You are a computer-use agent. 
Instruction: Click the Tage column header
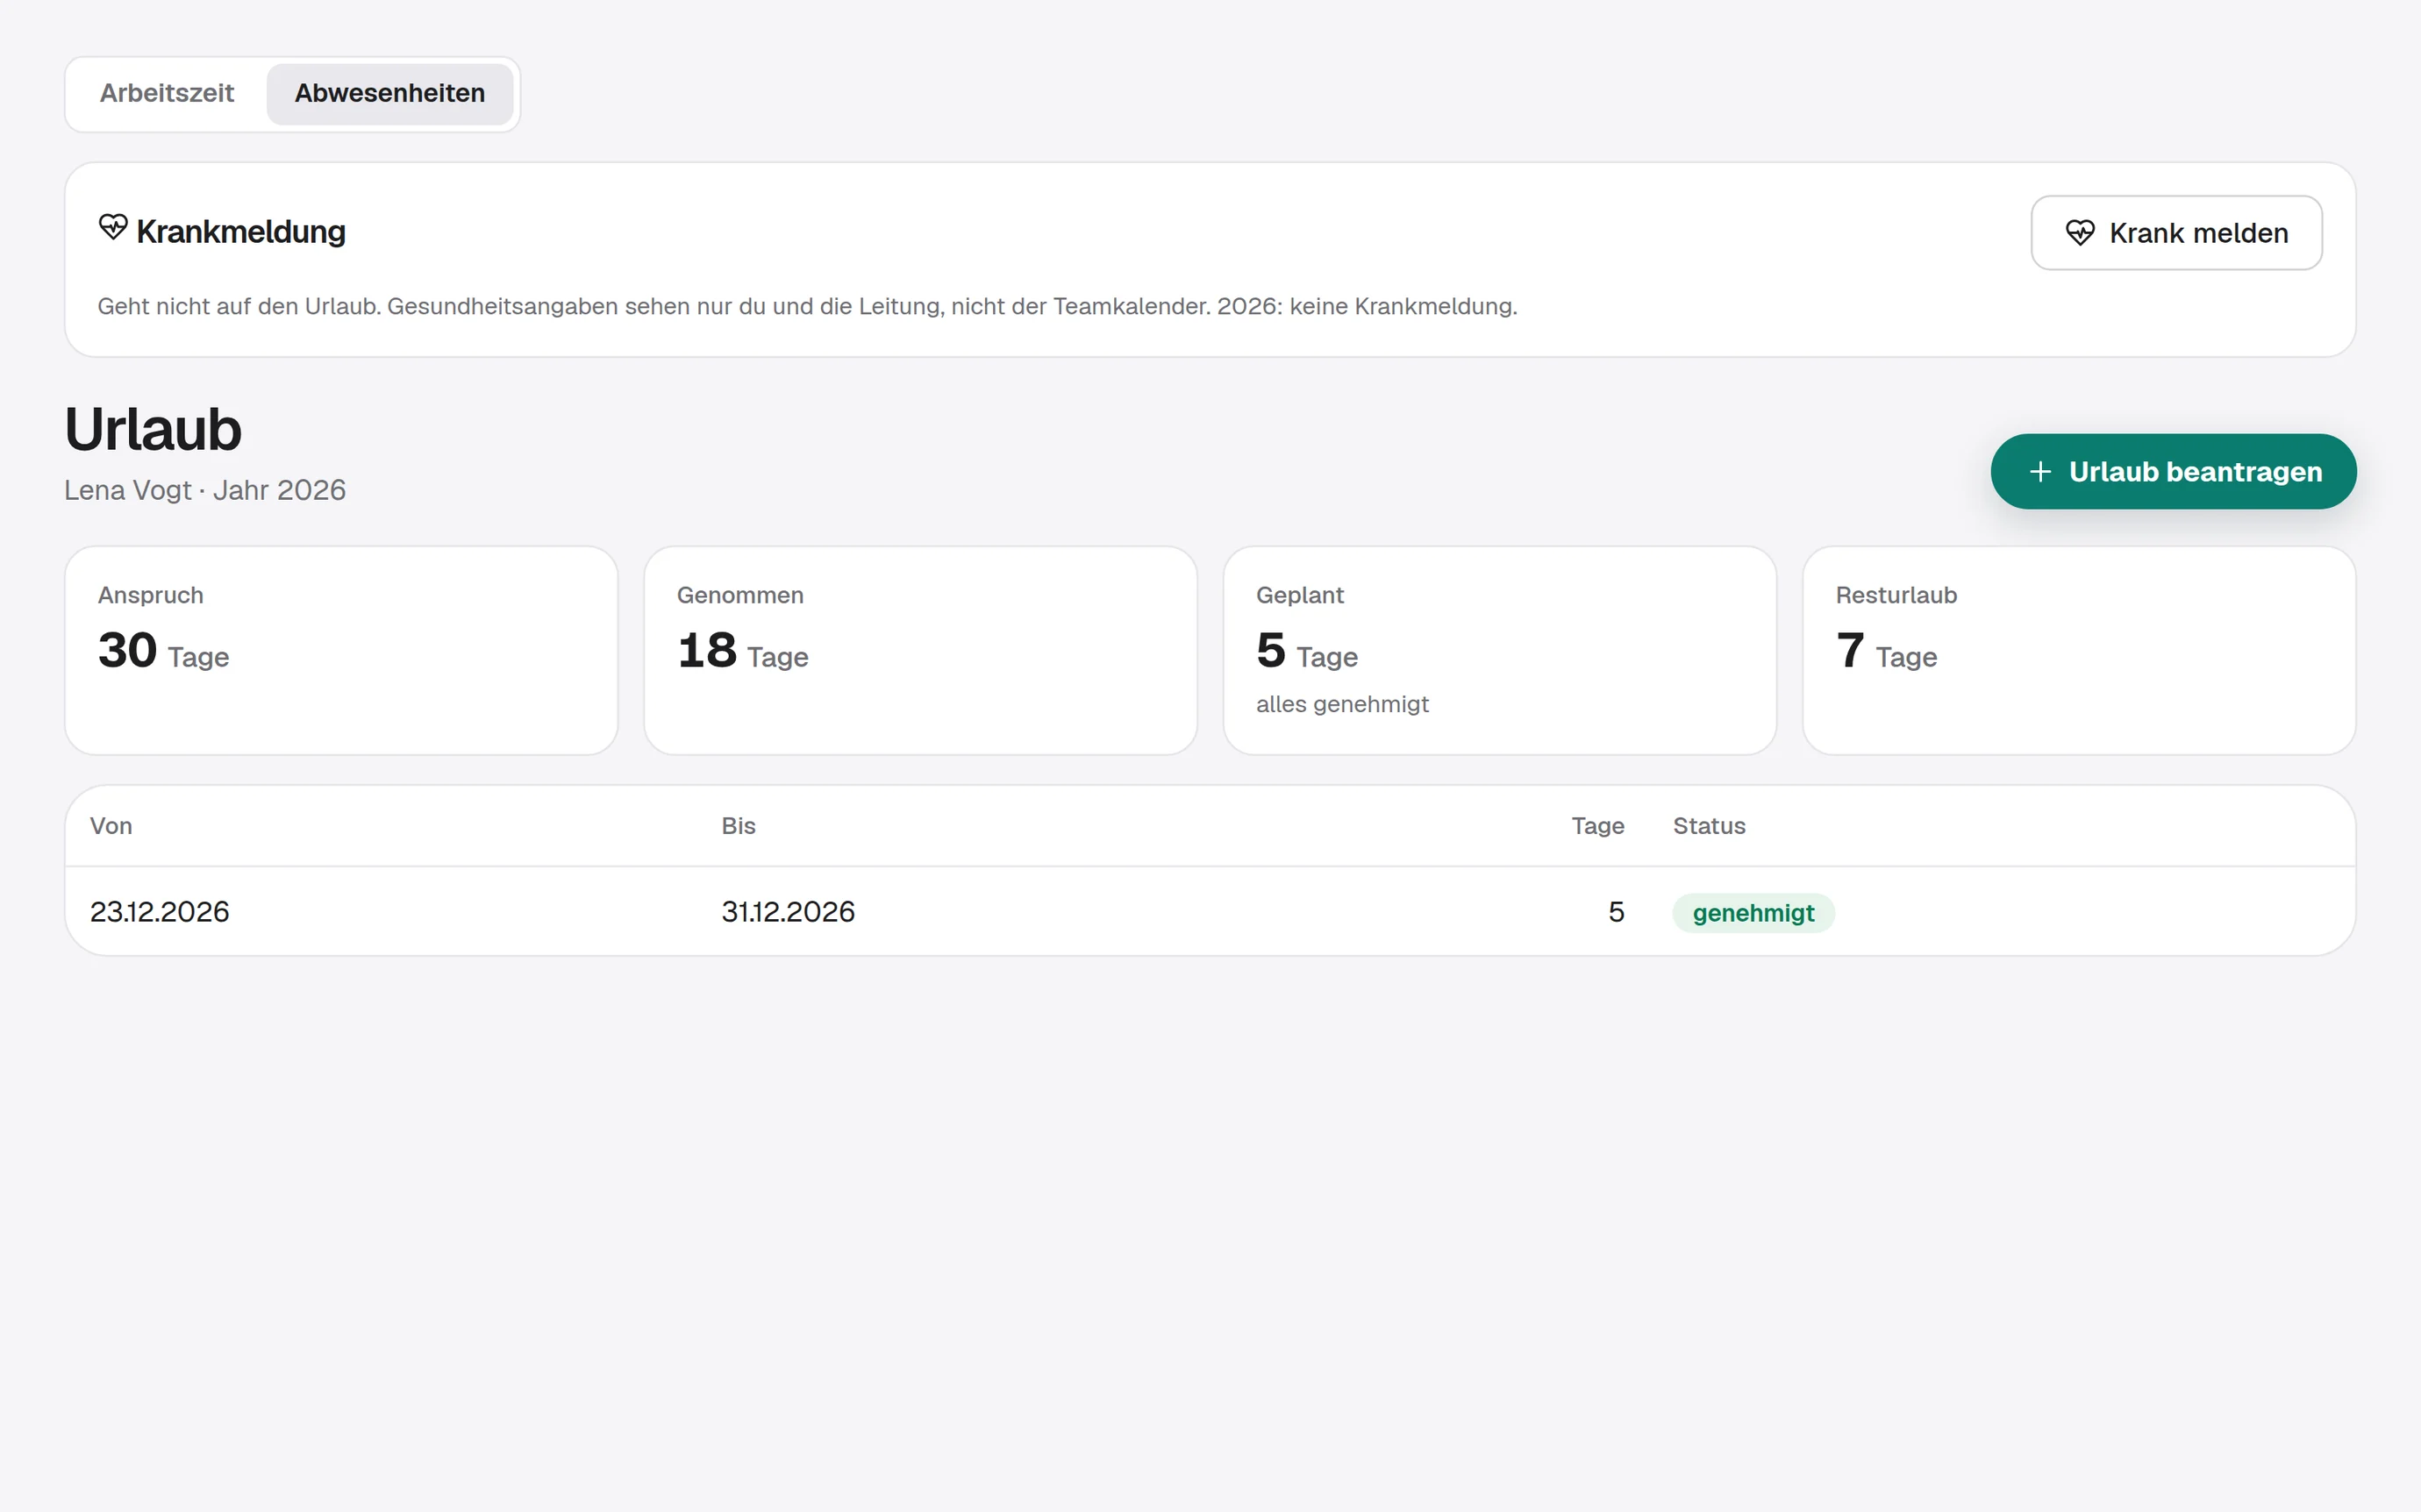click(x=1597, y=826)
